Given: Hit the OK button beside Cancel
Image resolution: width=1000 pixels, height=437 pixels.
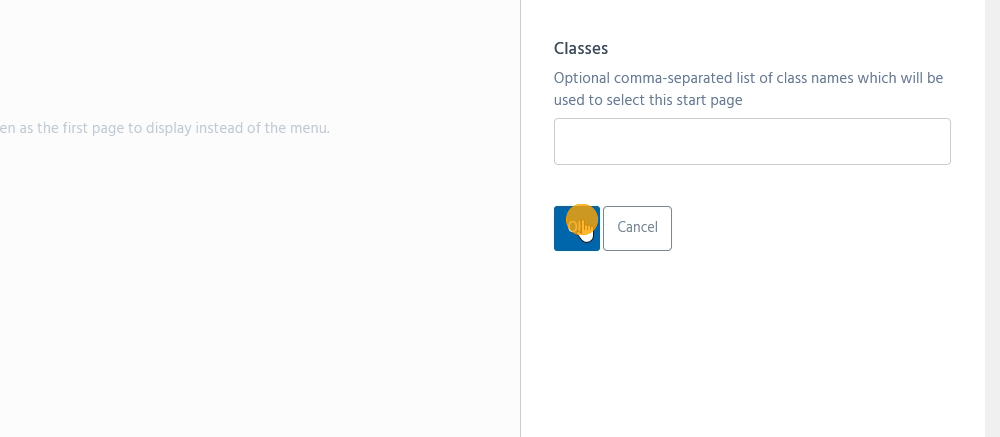Looking at the screenshot, I should click(x=576, y=229).
